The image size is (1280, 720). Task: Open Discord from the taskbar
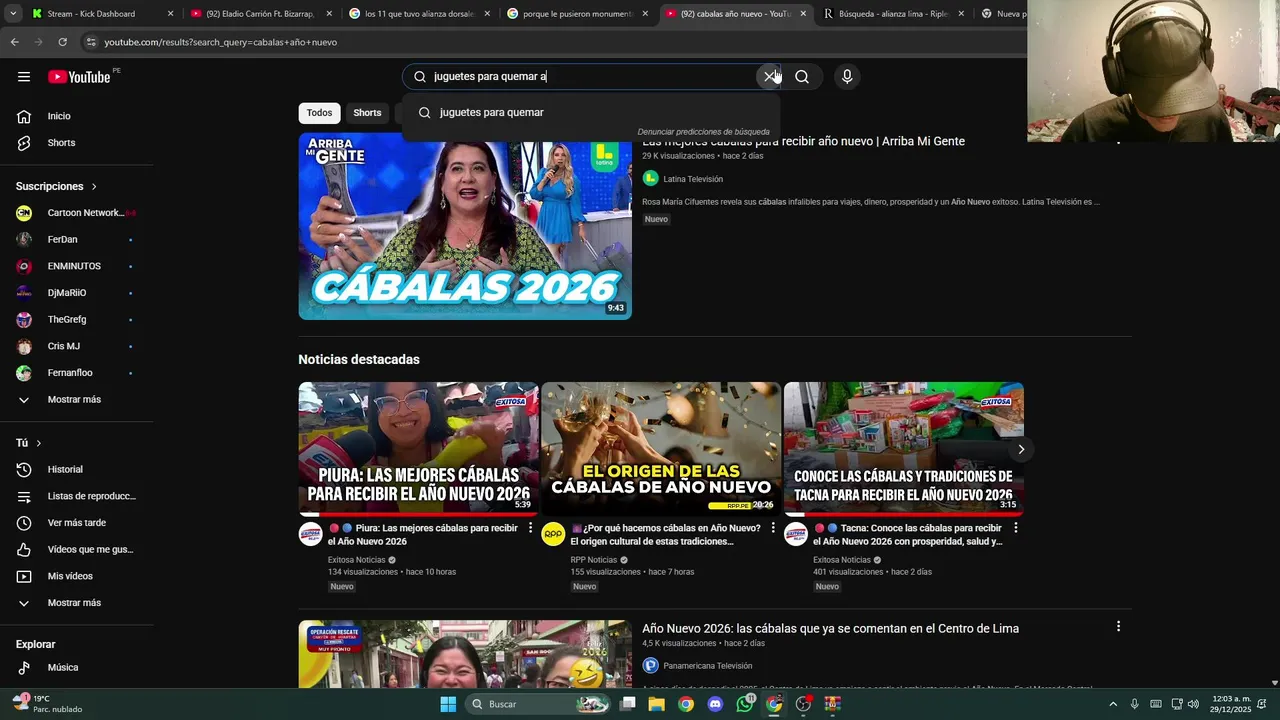click(x=715, y=704)
